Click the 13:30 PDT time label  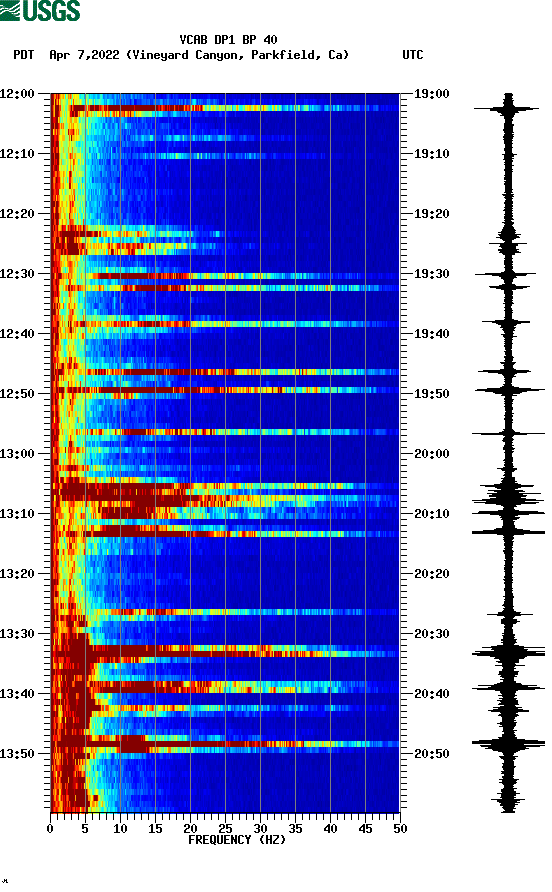pyautogui.click(x=17, y=634)
